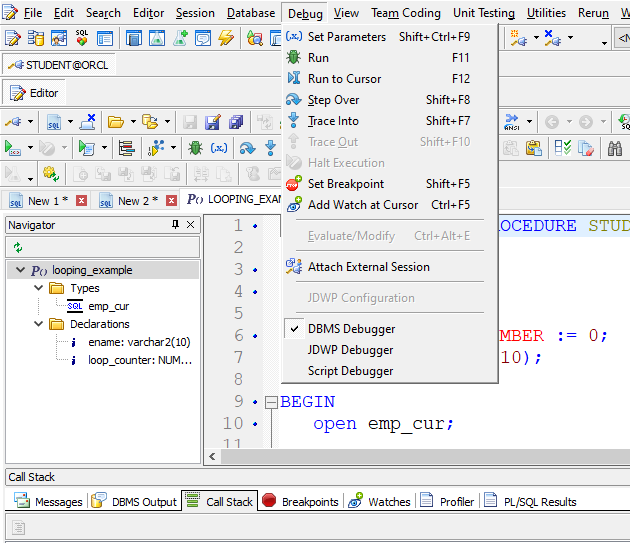Viewport: 630px width, 543px height.
Task: Select the JDWP Debugger option
Action: 390,350
